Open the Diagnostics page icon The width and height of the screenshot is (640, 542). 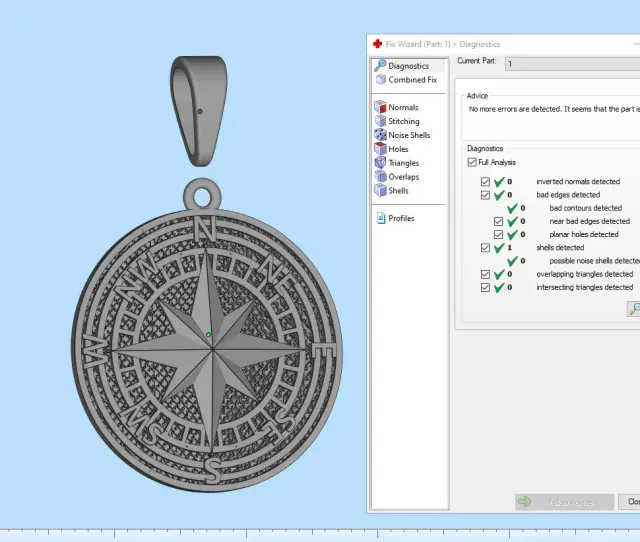coord(380,65)
